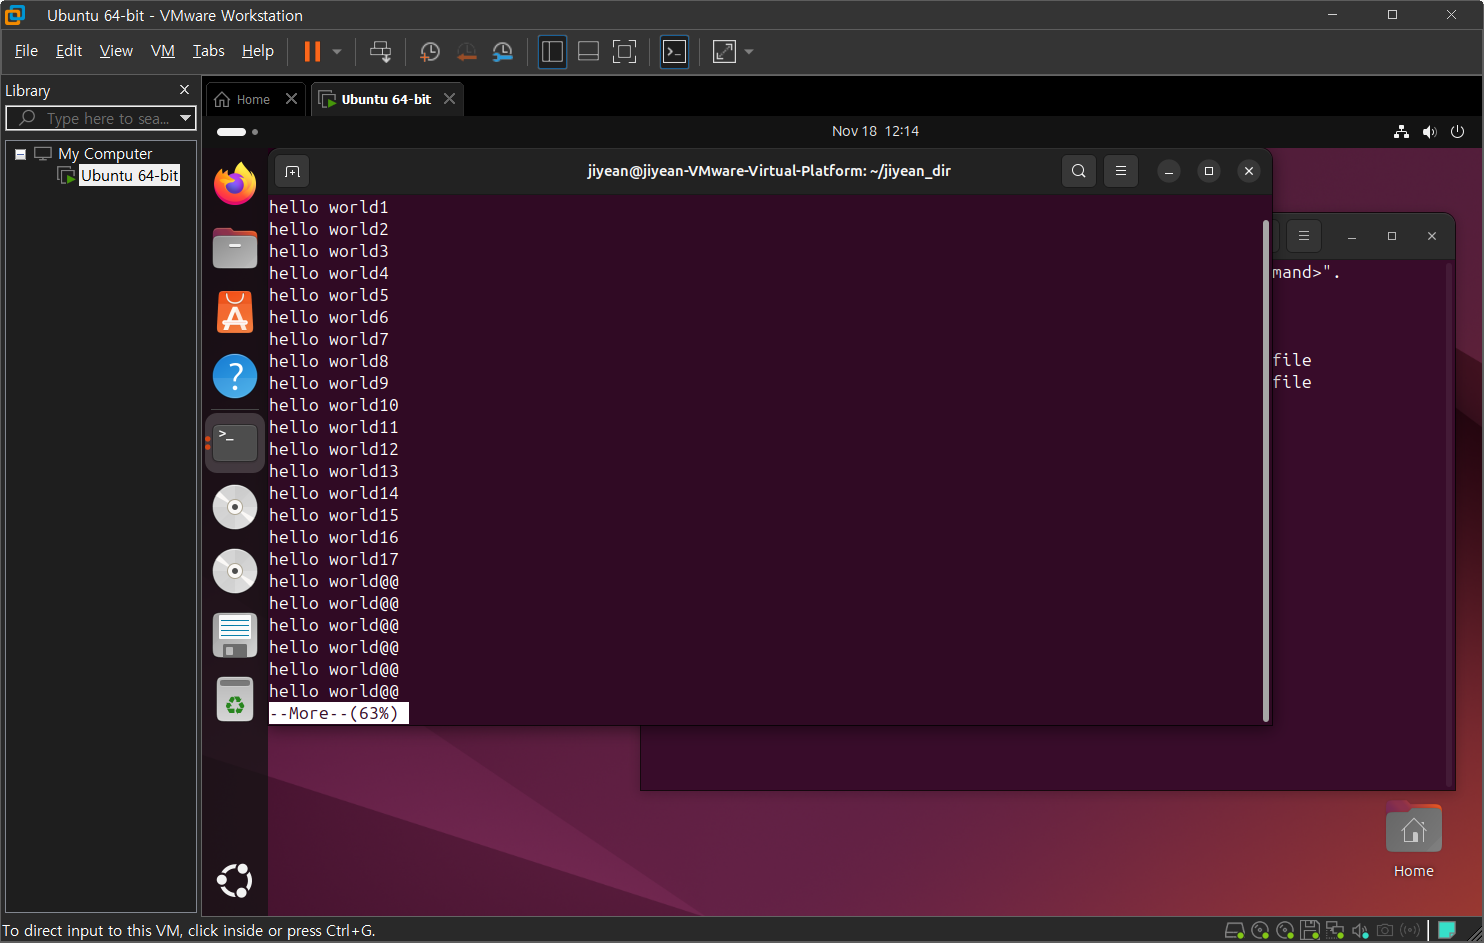
Task: Open the Edit menu
Action: [69, 51]
